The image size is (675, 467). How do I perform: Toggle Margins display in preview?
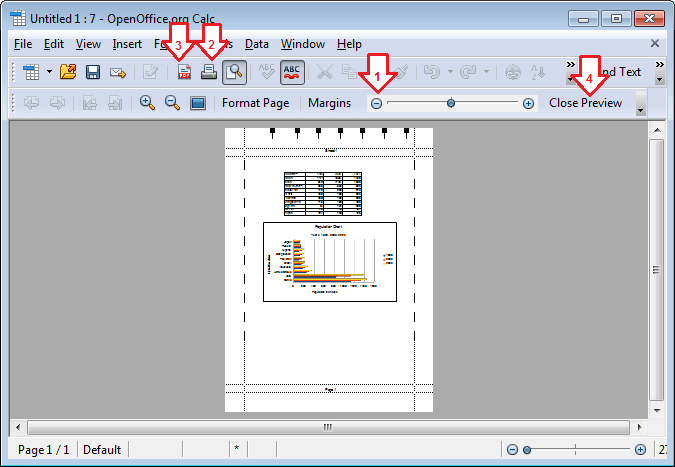tap(329, 103)
